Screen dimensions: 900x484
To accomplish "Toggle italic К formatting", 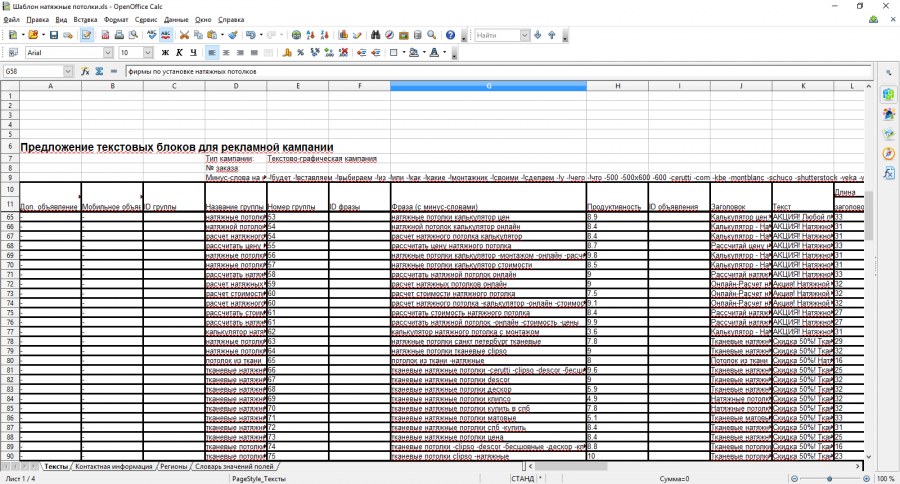I will [x=180, y=53].
